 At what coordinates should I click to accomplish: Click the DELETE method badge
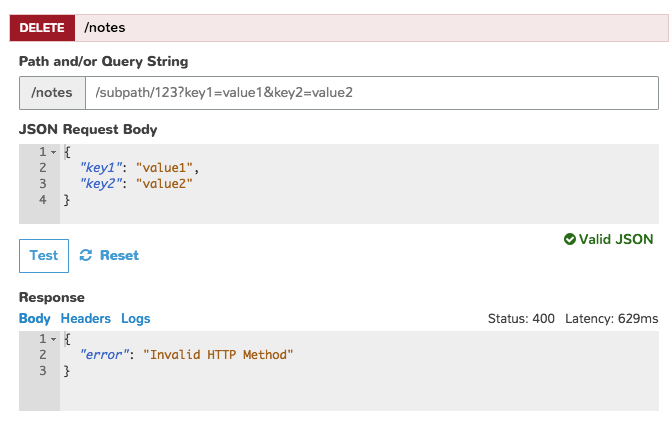(42, 28)
